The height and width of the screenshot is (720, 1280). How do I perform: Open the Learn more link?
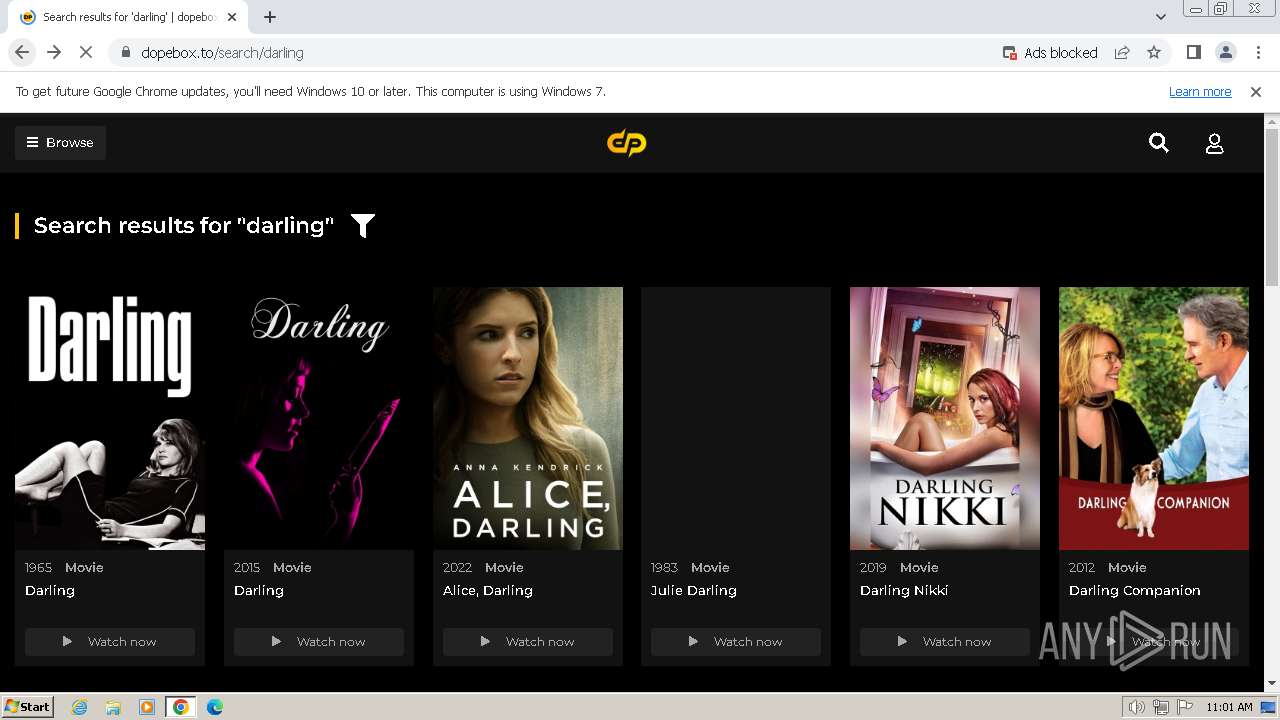click(1200, 91)
